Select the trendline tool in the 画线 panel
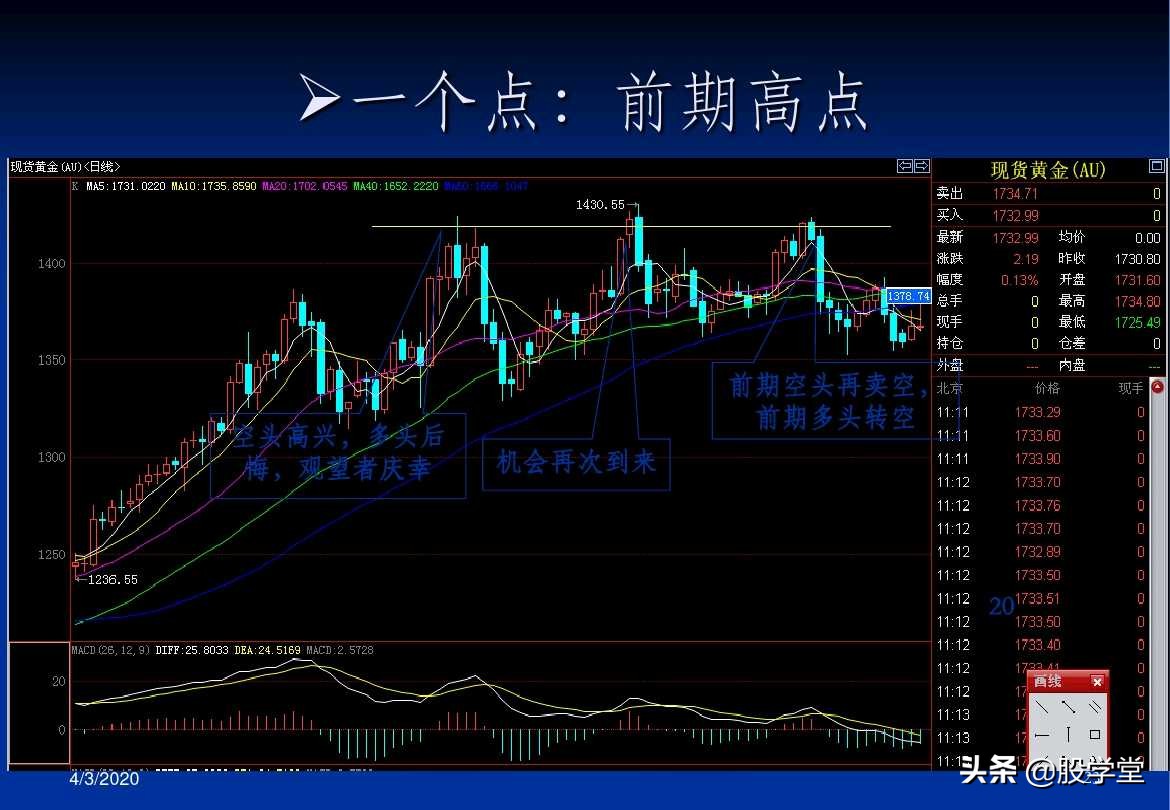Viewport: 1170px width, 810px height. point(1042,706)
